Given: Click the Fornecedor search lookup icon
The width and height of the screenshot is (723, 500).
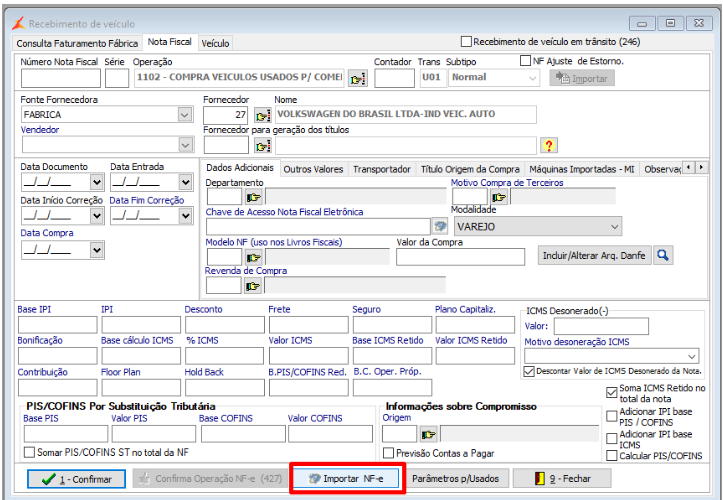Looking at the screenshot, I should 263,115.
